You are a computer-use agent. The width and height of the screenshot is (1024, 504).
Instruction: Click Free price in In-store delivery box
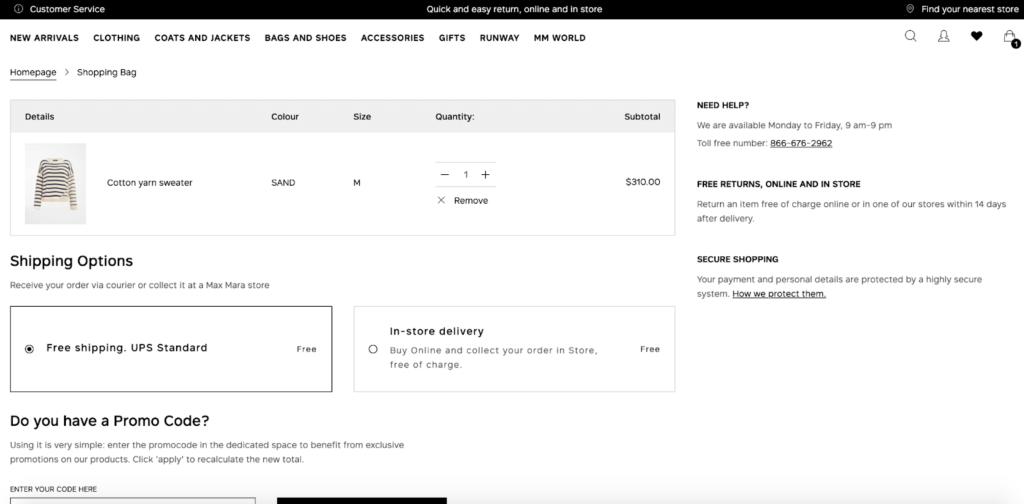click(650, 349)
